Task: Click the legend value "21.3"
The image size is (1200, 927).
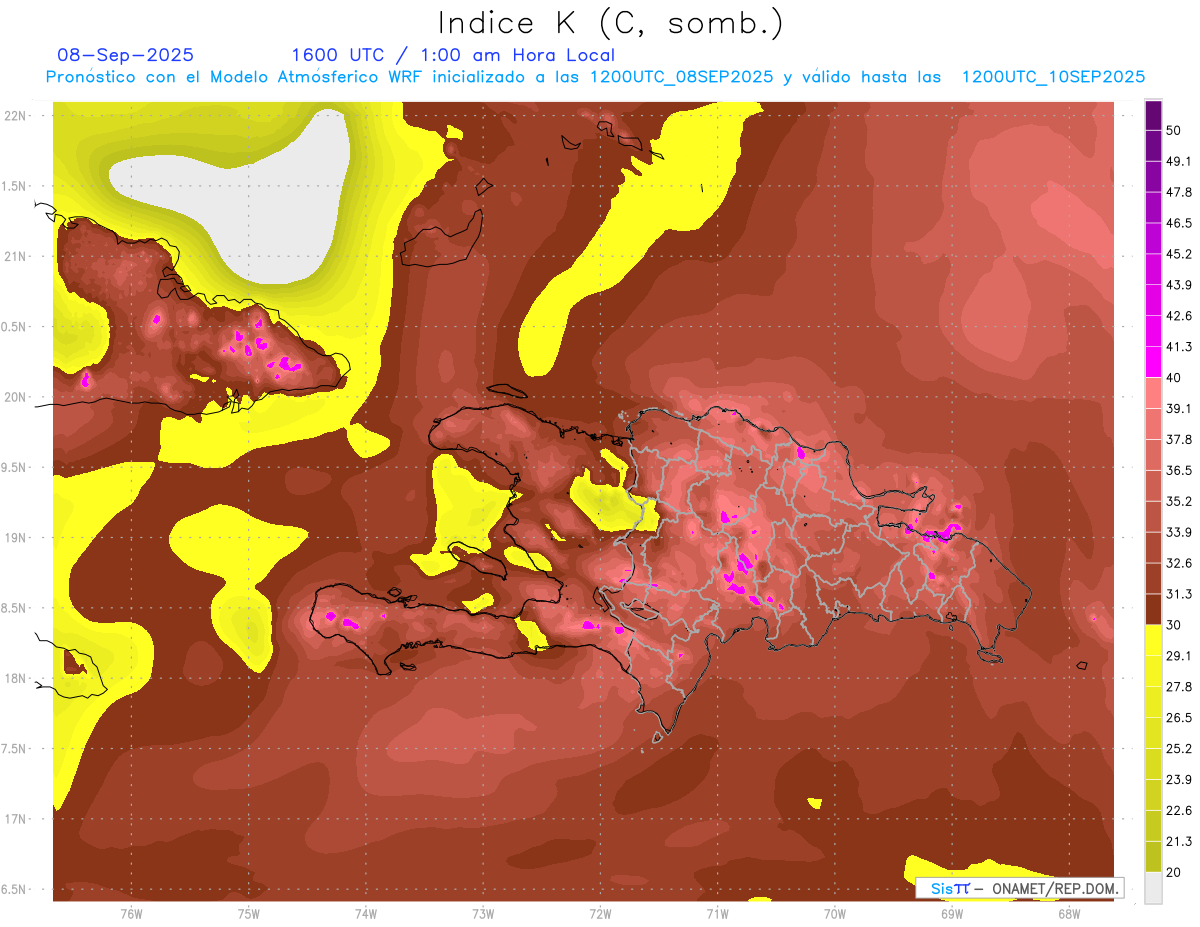Action: click(1178, 840)
